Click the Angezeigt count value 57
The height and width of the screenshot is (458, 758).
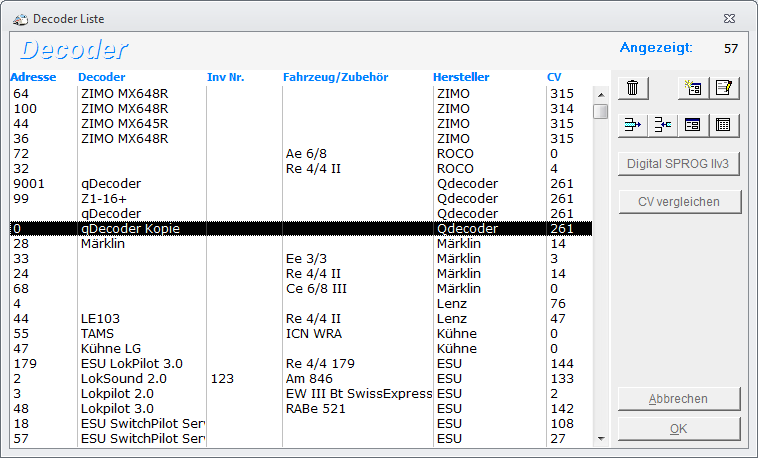tap(731, 49)
